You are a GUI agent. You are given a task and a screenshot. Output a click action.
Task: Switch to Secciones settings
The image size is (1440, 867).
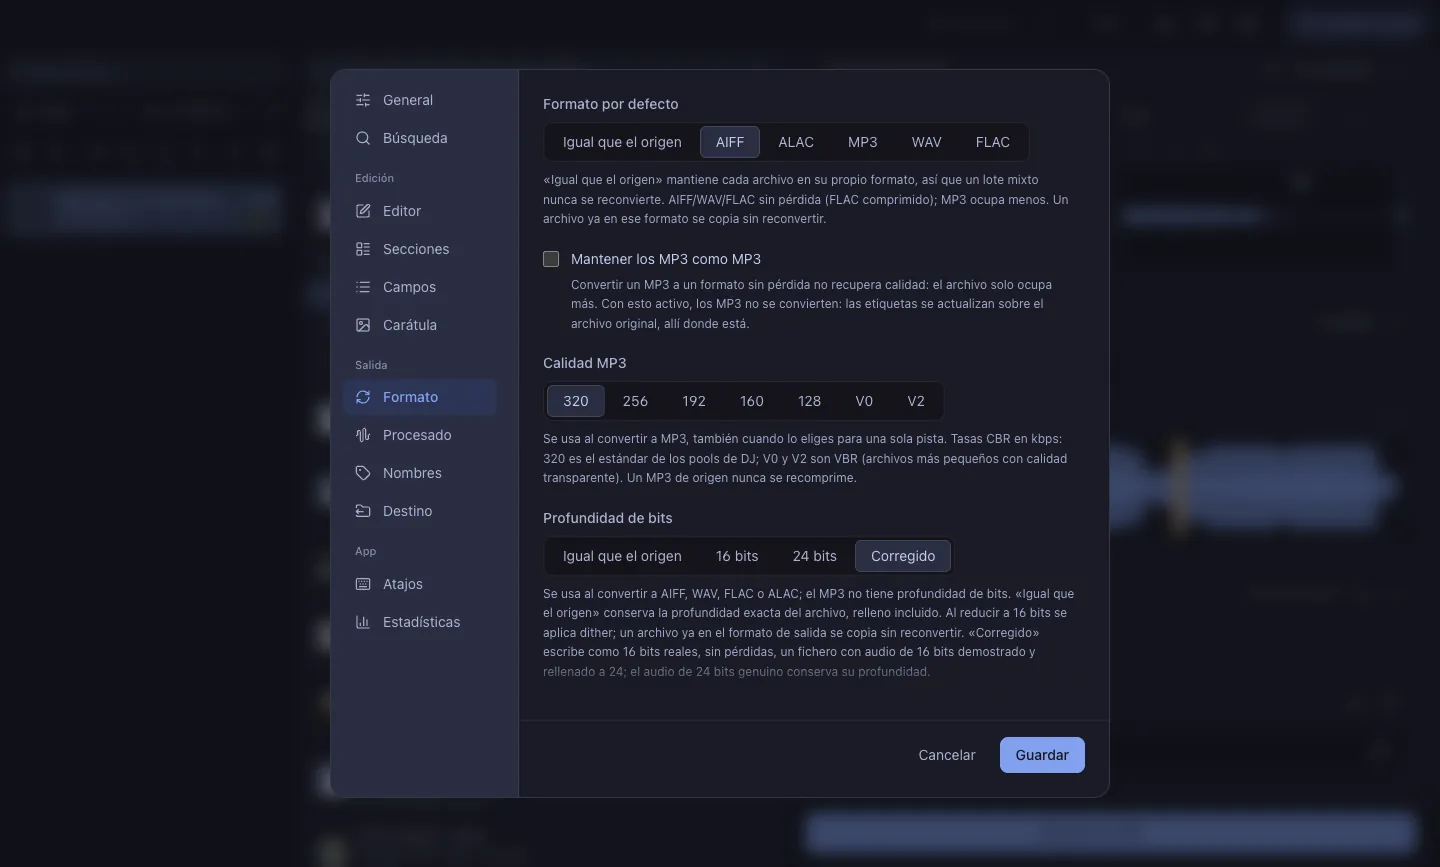pyautogui.click(x=420, y=249)
